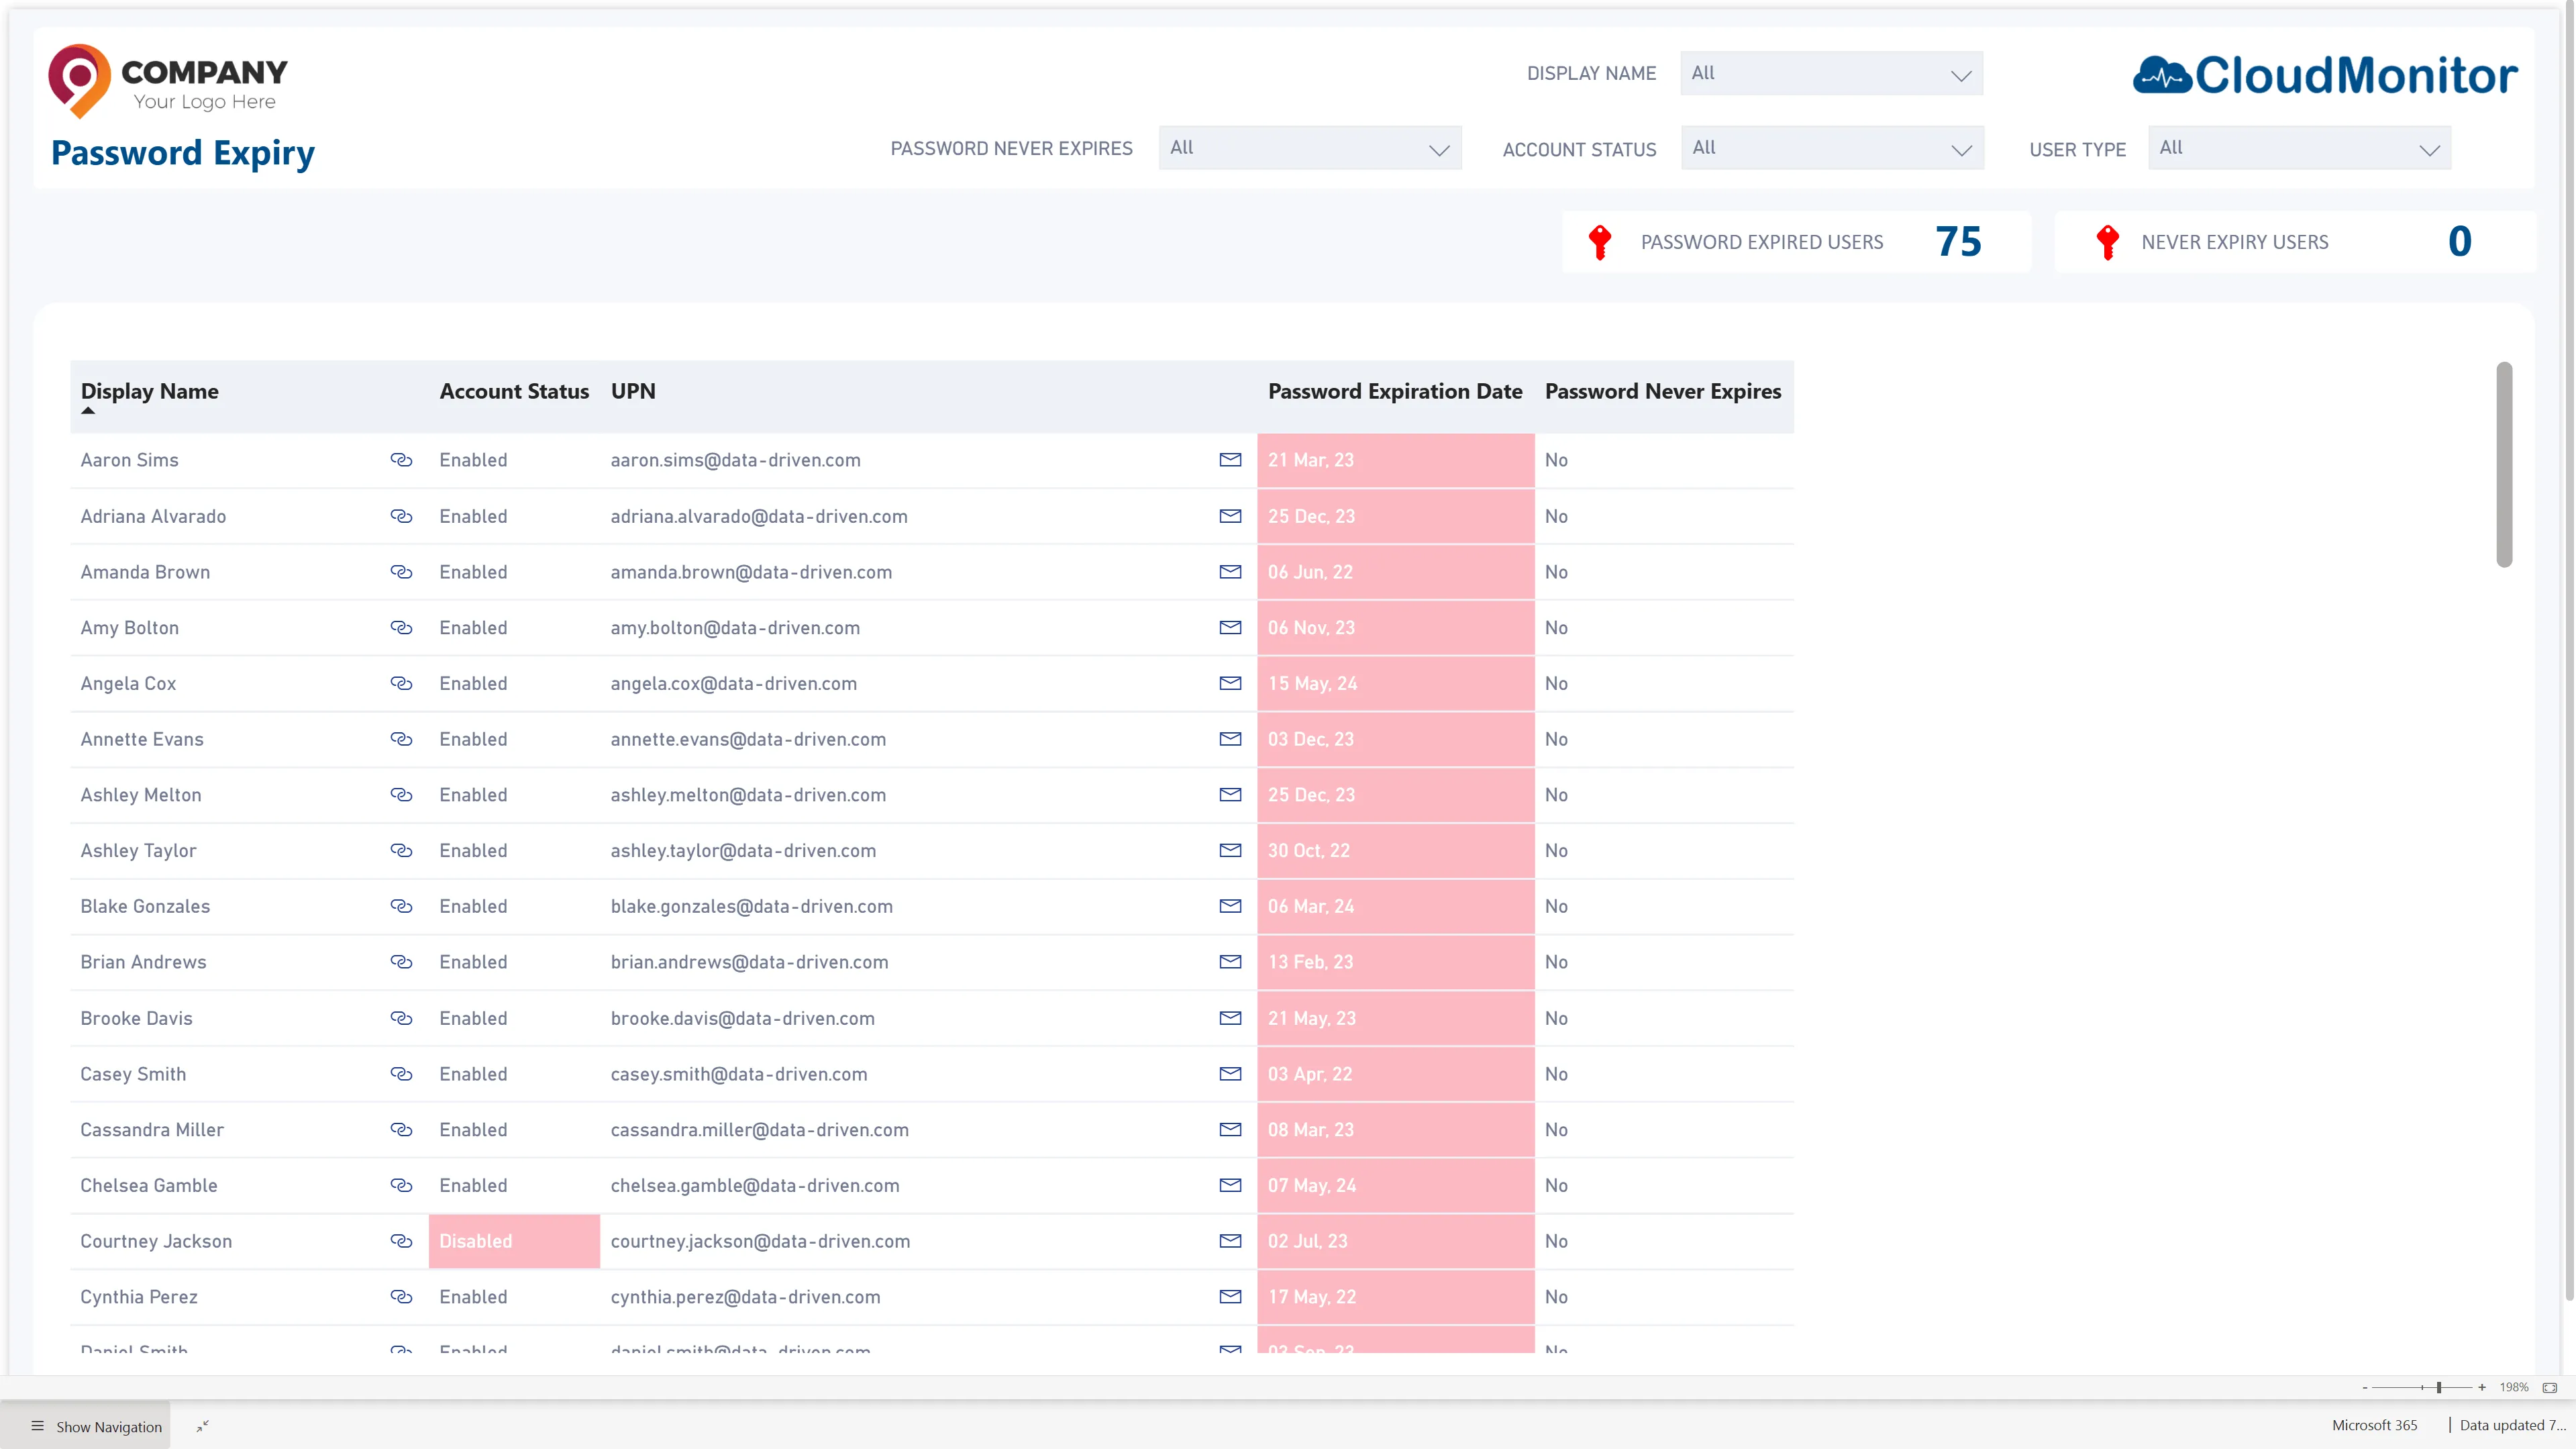2576x1449 pixels.
Task: Open the link icon for Cynthia Perez
Action: point(401,1297)
